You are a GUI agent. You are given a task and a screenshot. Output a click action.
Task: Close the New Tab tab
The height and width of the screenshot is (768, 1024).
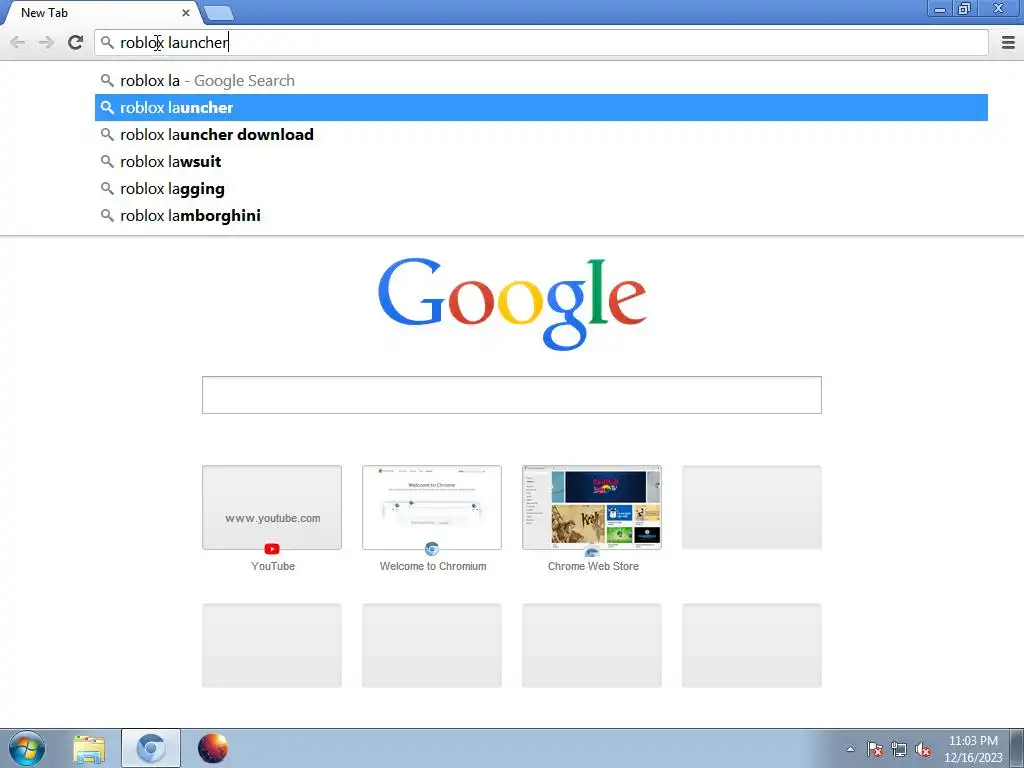[x=186, y=12]
